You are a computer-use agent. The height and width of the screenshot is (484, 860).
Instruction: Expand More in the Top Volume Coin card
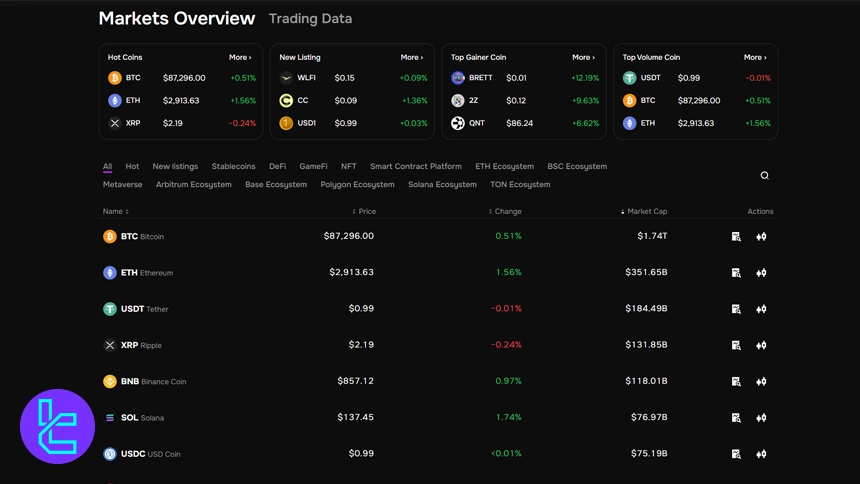tap(755, 57)
